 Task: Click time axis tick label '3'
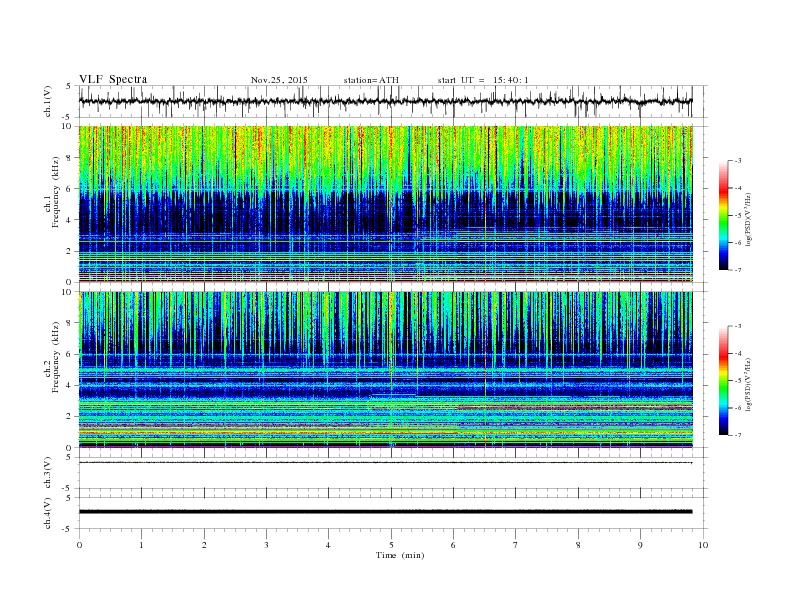coord(266,545)
